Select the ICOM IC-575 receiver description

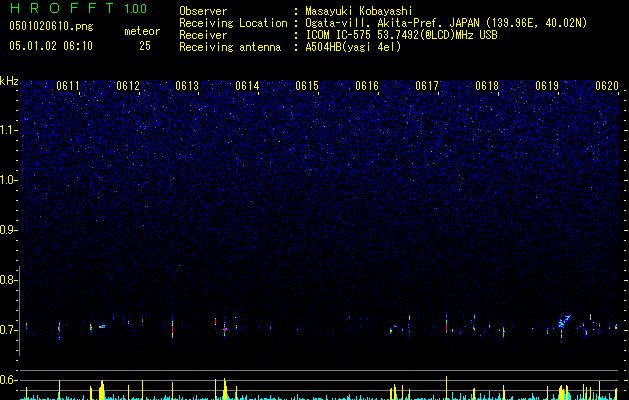coord(402,35)
